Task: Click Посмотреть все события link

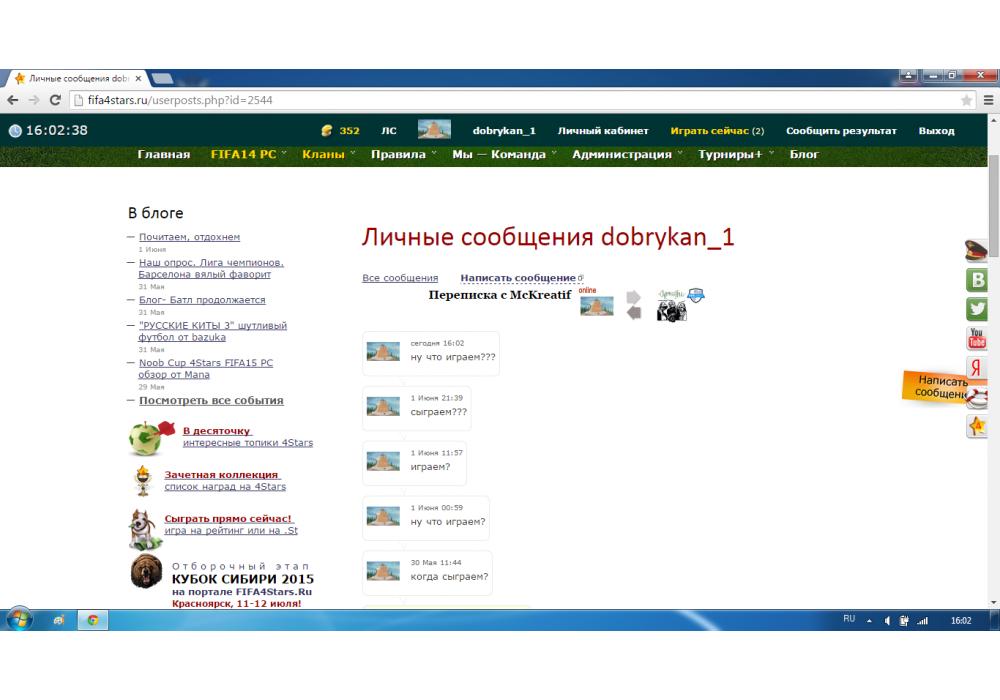Action: pyautogui.click(x=211, y=400)
